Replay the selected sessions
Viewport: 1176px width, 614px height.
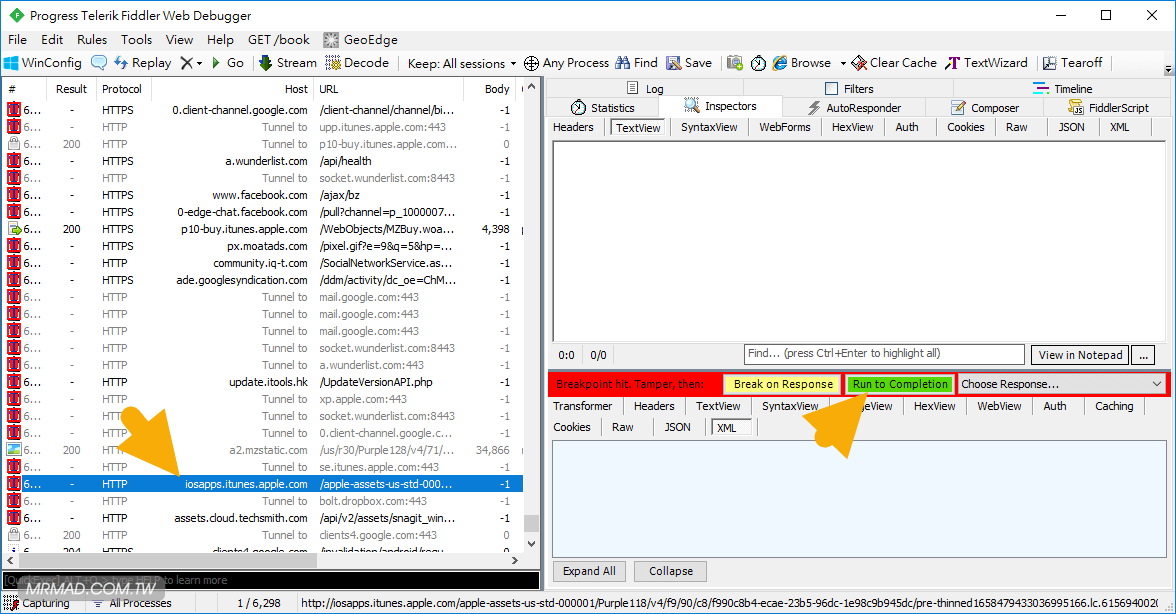142,62
